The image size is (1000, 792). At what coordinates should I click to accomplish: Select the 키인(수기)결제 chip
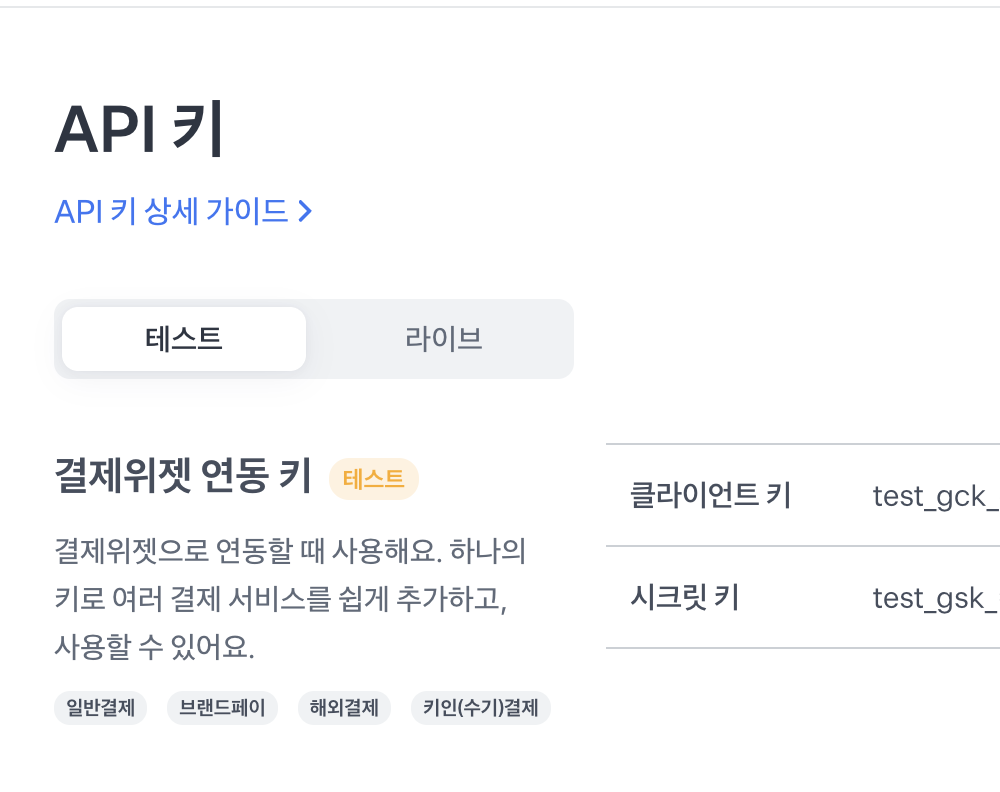point(480,708)
